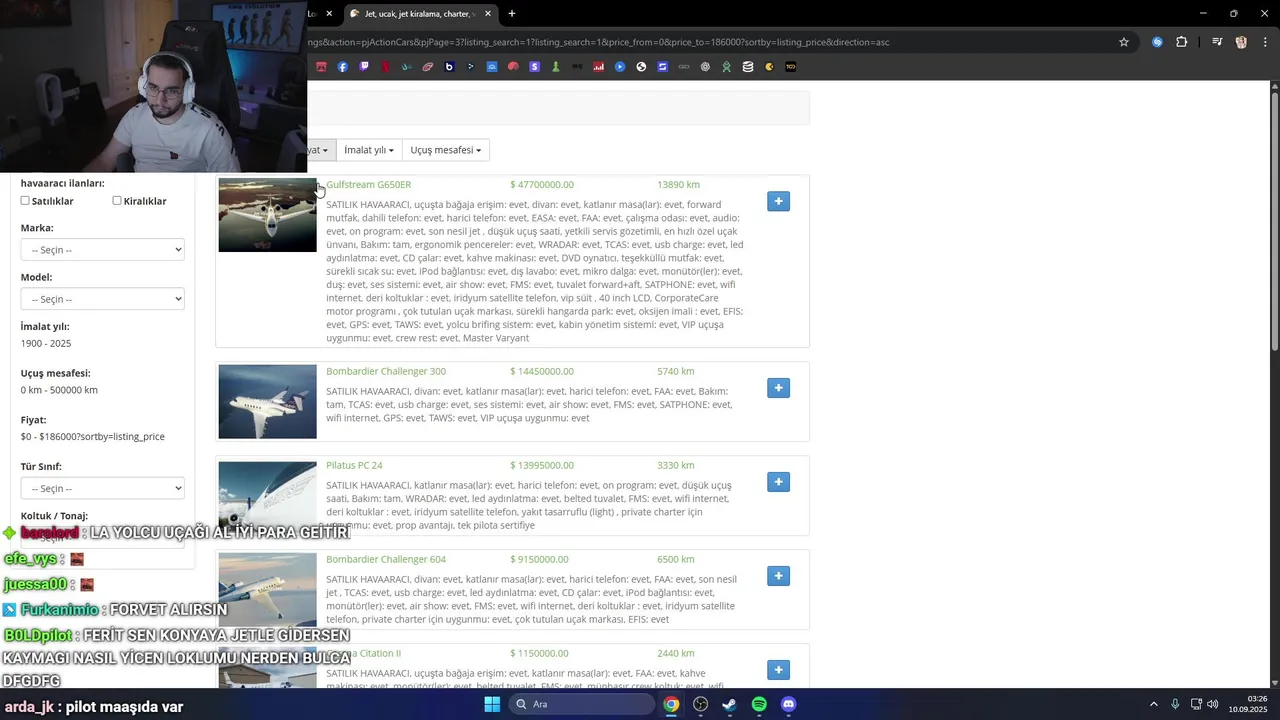The height and width of the screenshot is (720, 1280).
Task: Open the Pilatus PC 24 thumbnail
Action: click(x=267, y=495)
